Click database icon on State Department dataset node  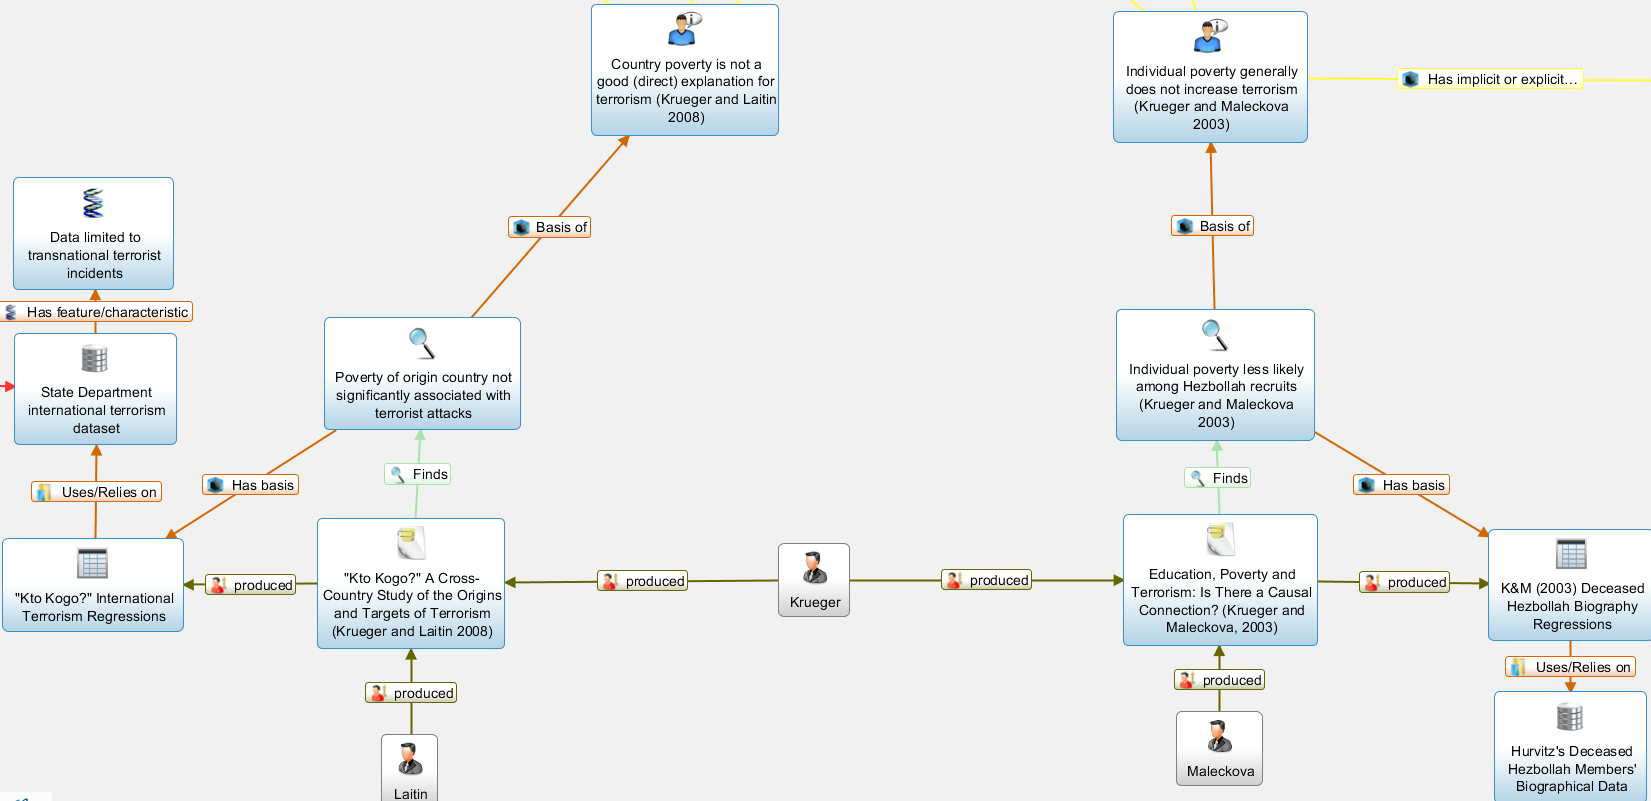click(x=95, y=359)
